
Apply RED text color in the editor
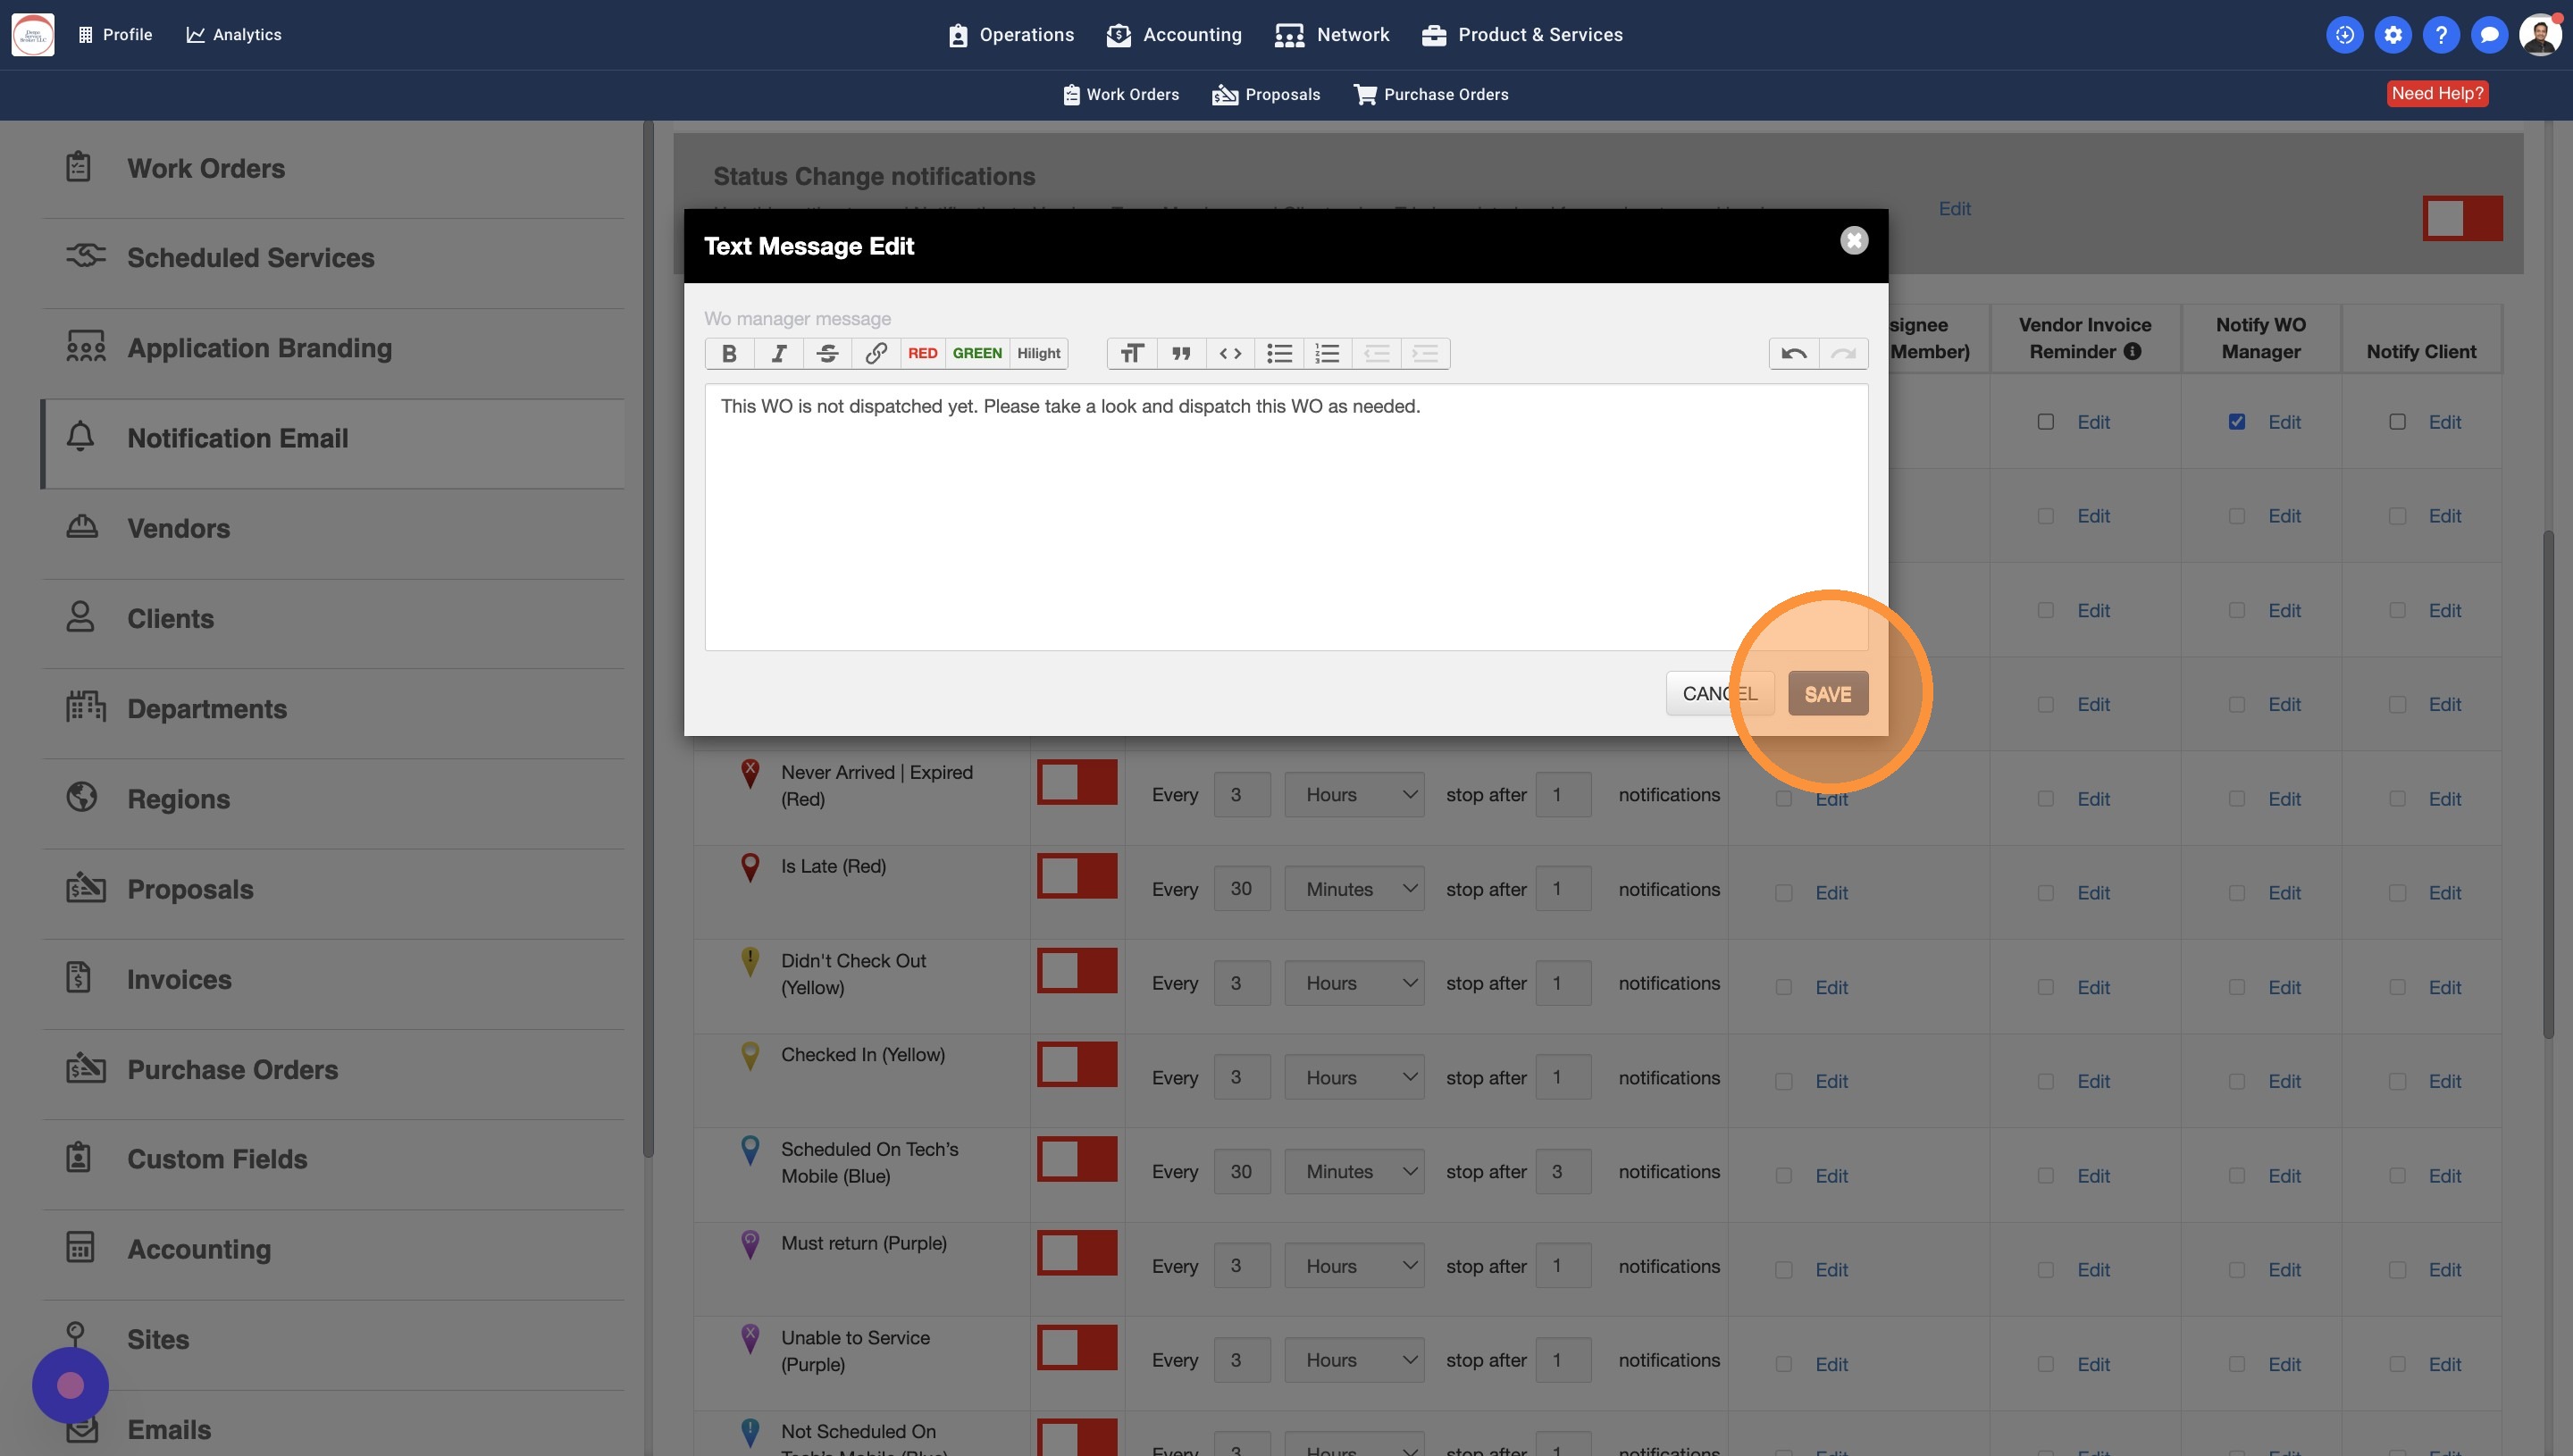click(x=922, y=353)
